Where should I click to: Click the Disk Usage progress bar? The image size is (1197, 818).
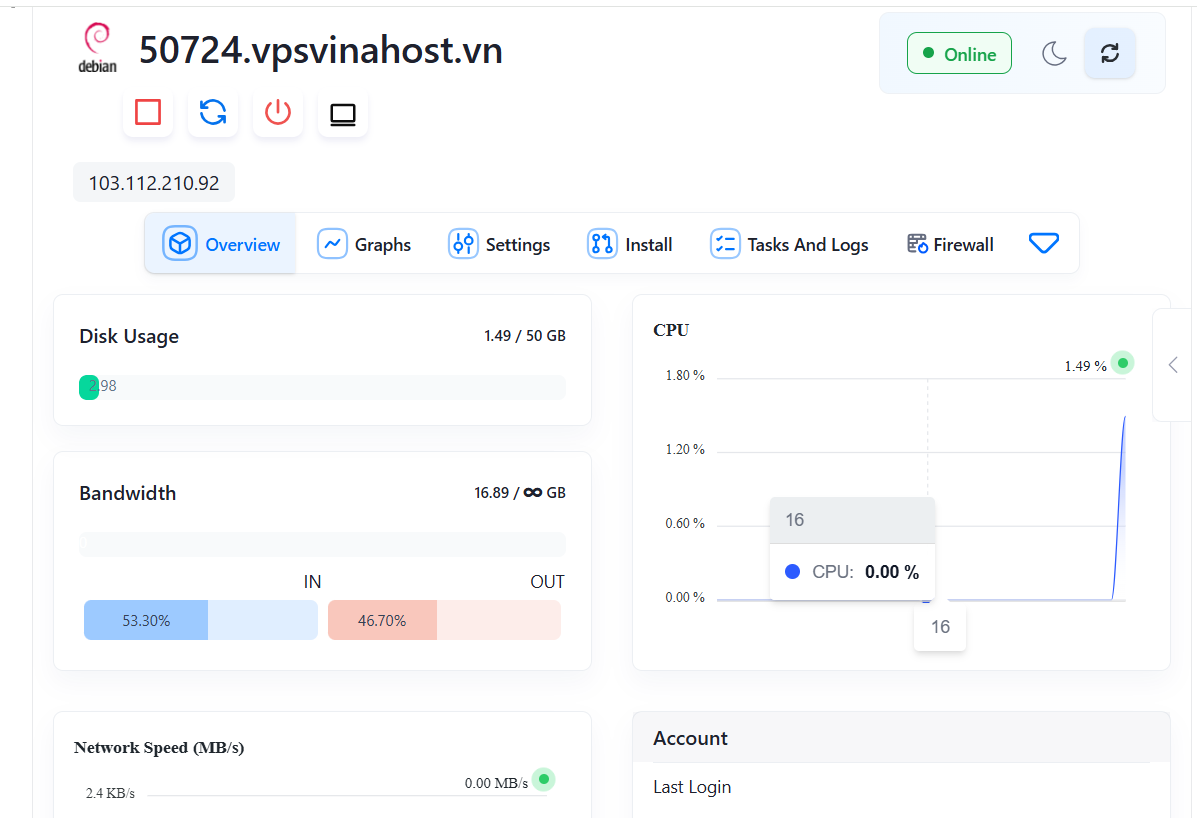pos(322,387)
